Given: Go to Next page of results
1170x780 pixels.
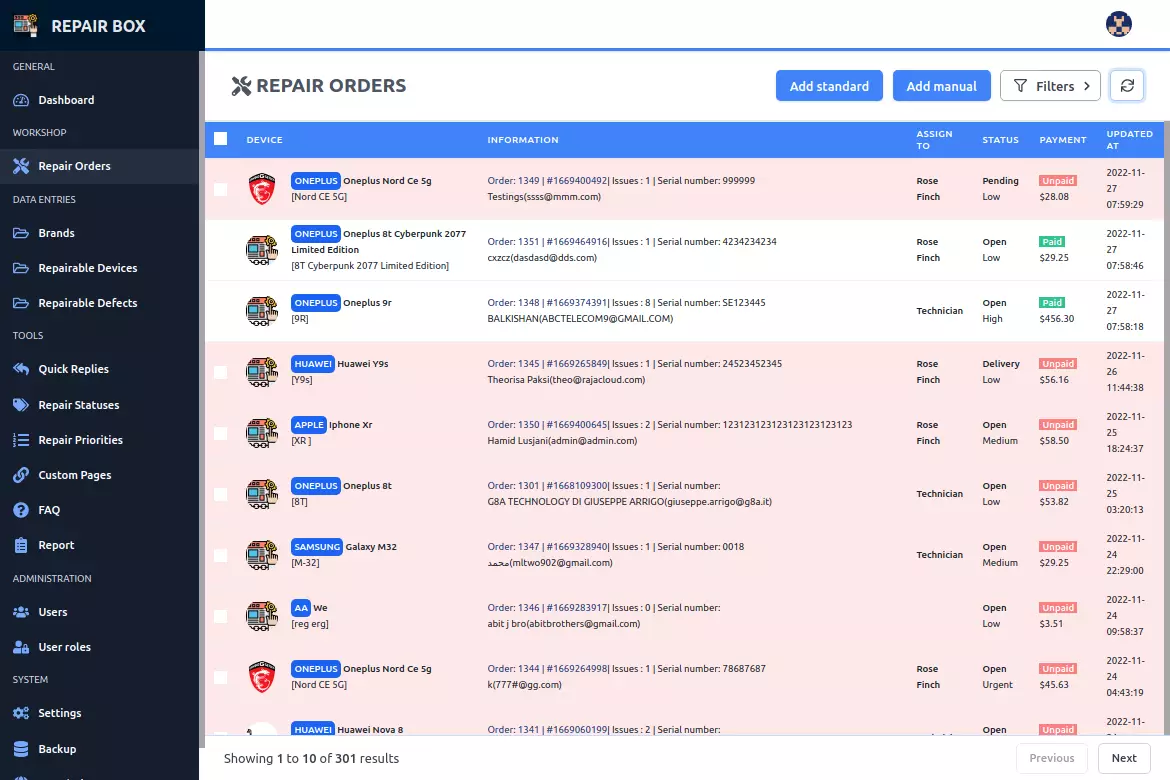Looking at the screenshot, I should click(1124, 758).
